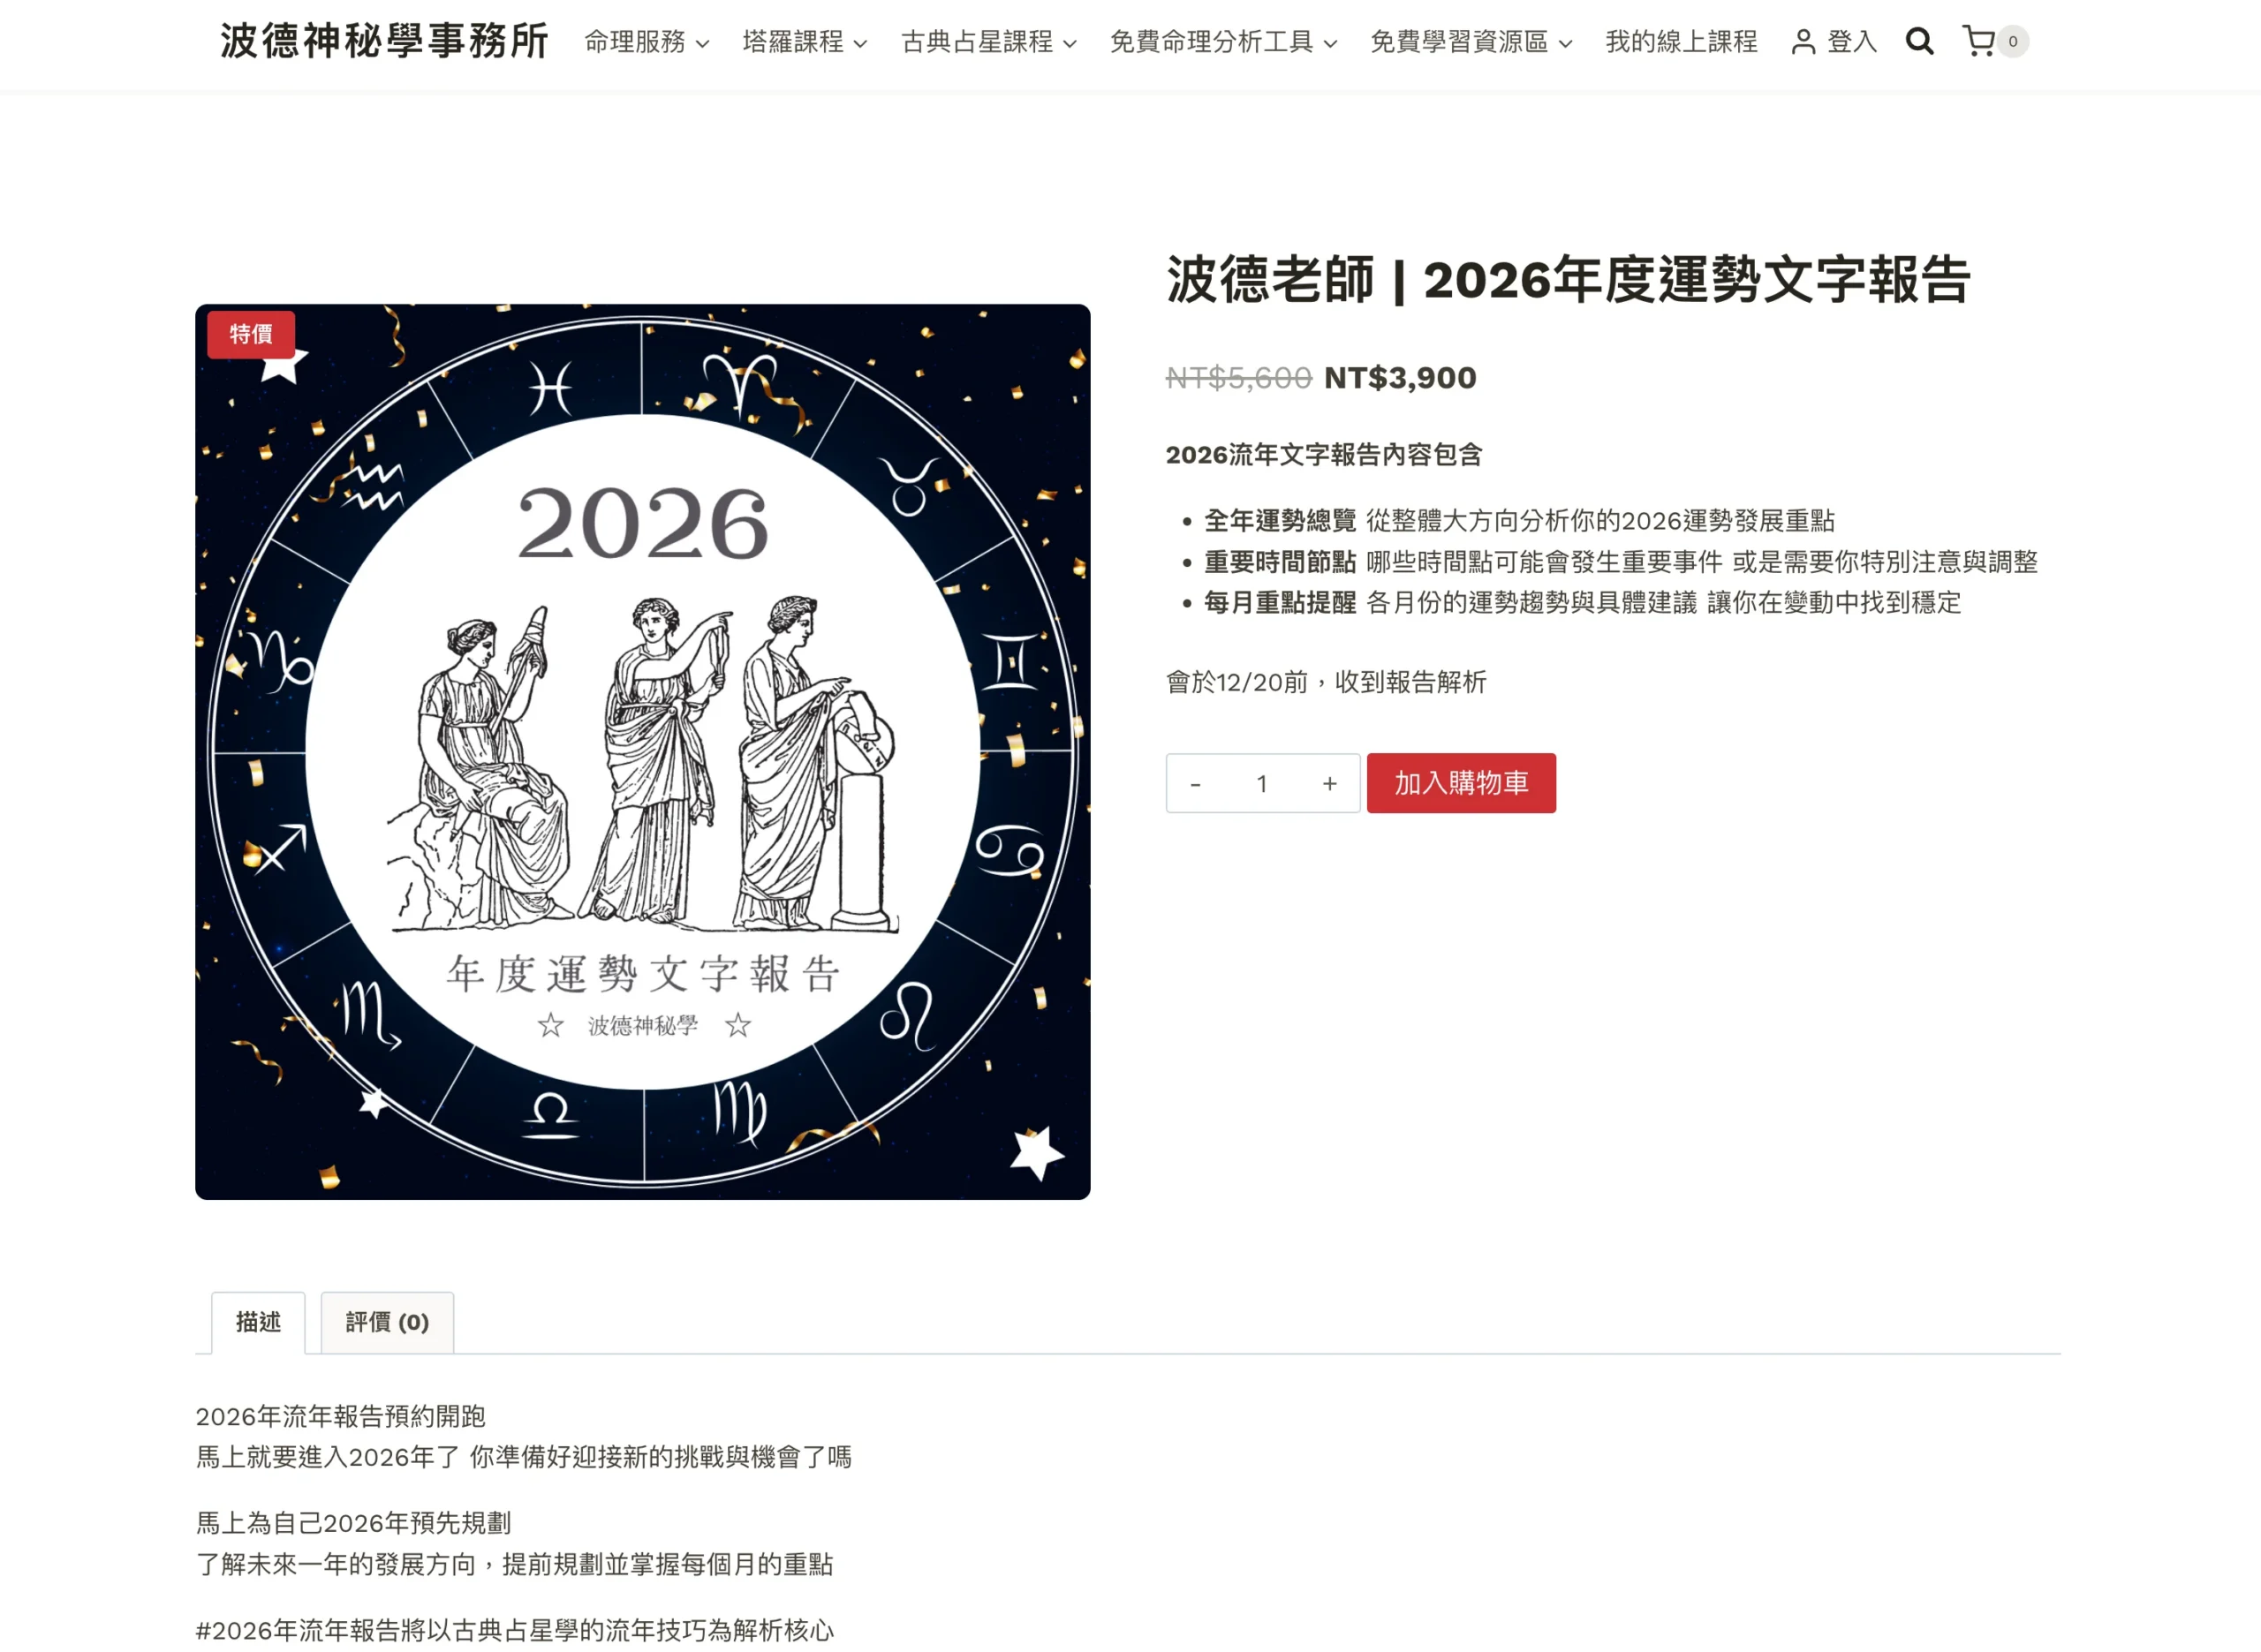Decrease quantity with minus button
2261x1652 pixels.
click(x=1195, y=784)
